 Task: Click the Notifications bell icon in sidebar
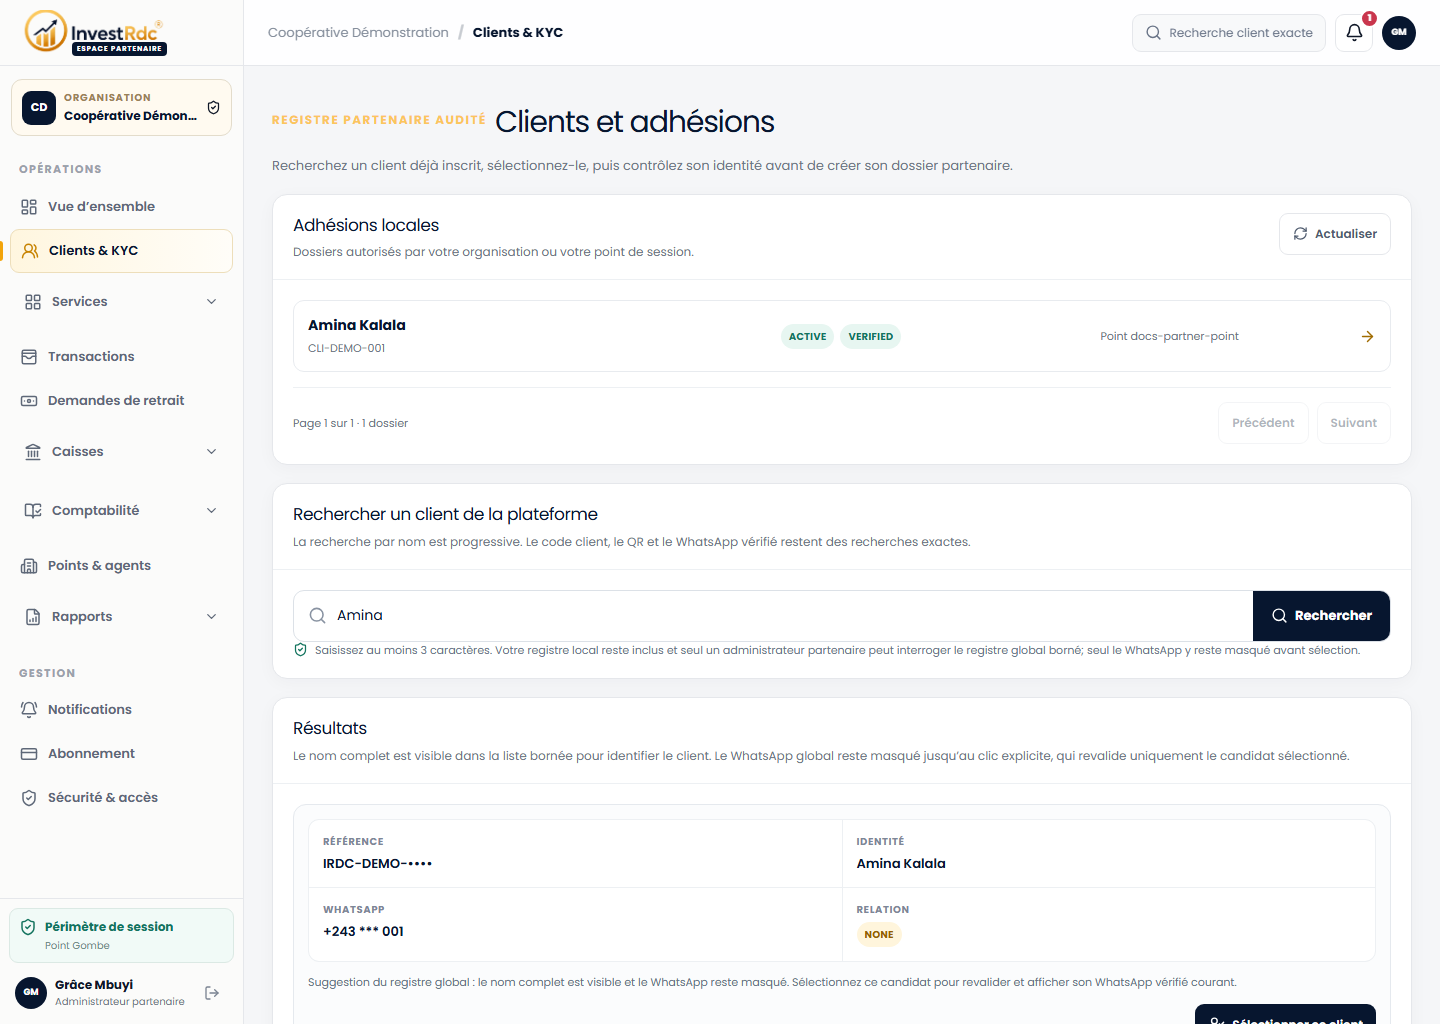pyautogui.click(x=29, y=710)
